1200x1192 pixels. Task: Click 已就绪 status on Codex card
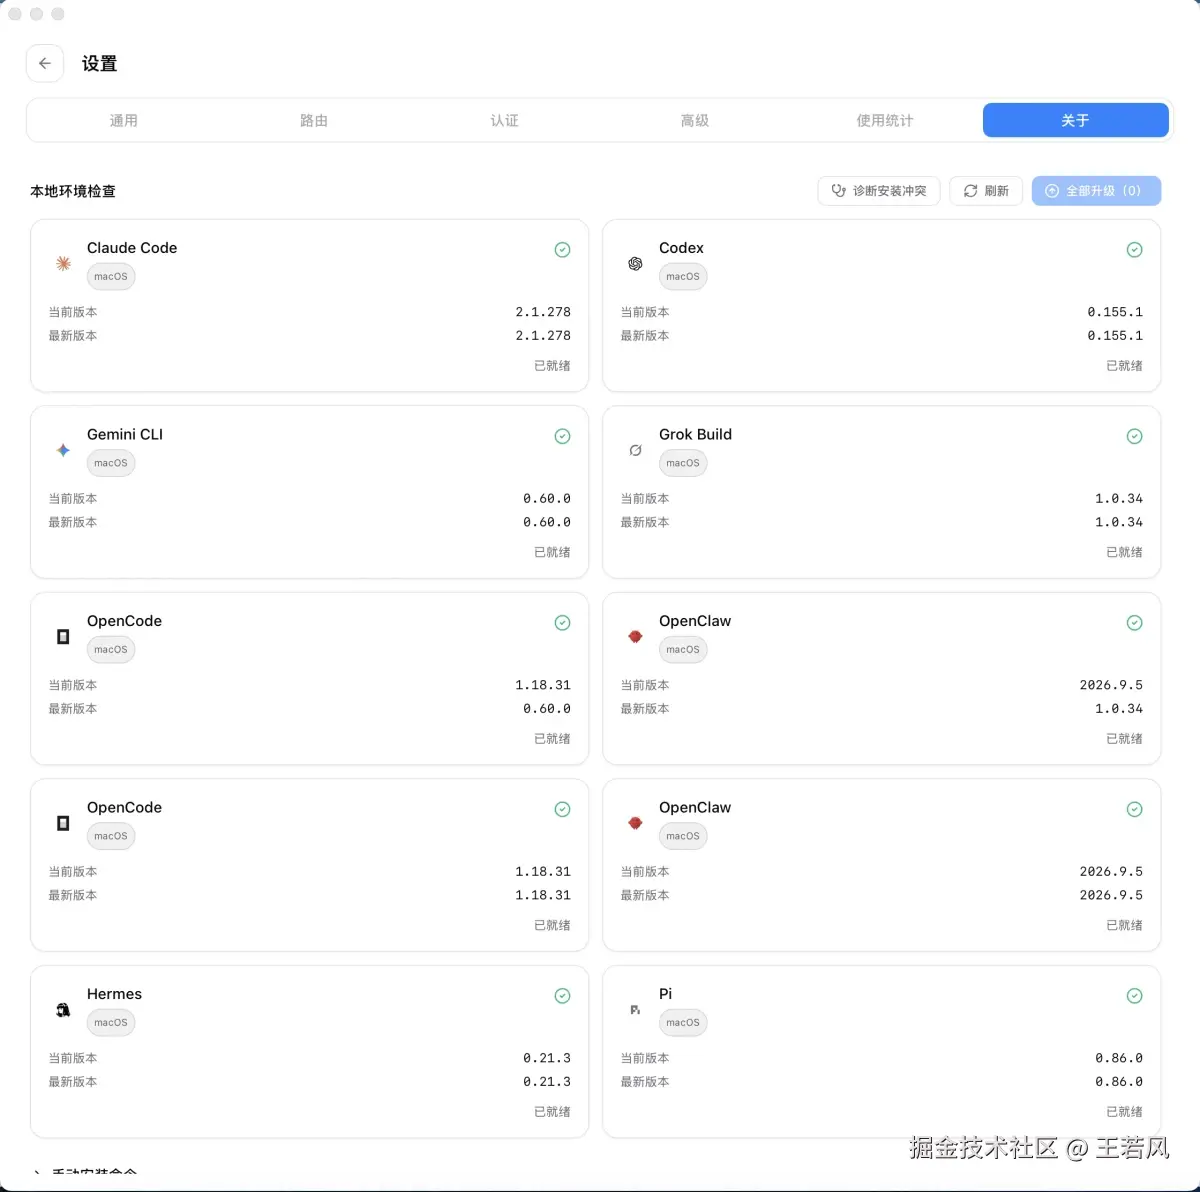point(1124,366)
